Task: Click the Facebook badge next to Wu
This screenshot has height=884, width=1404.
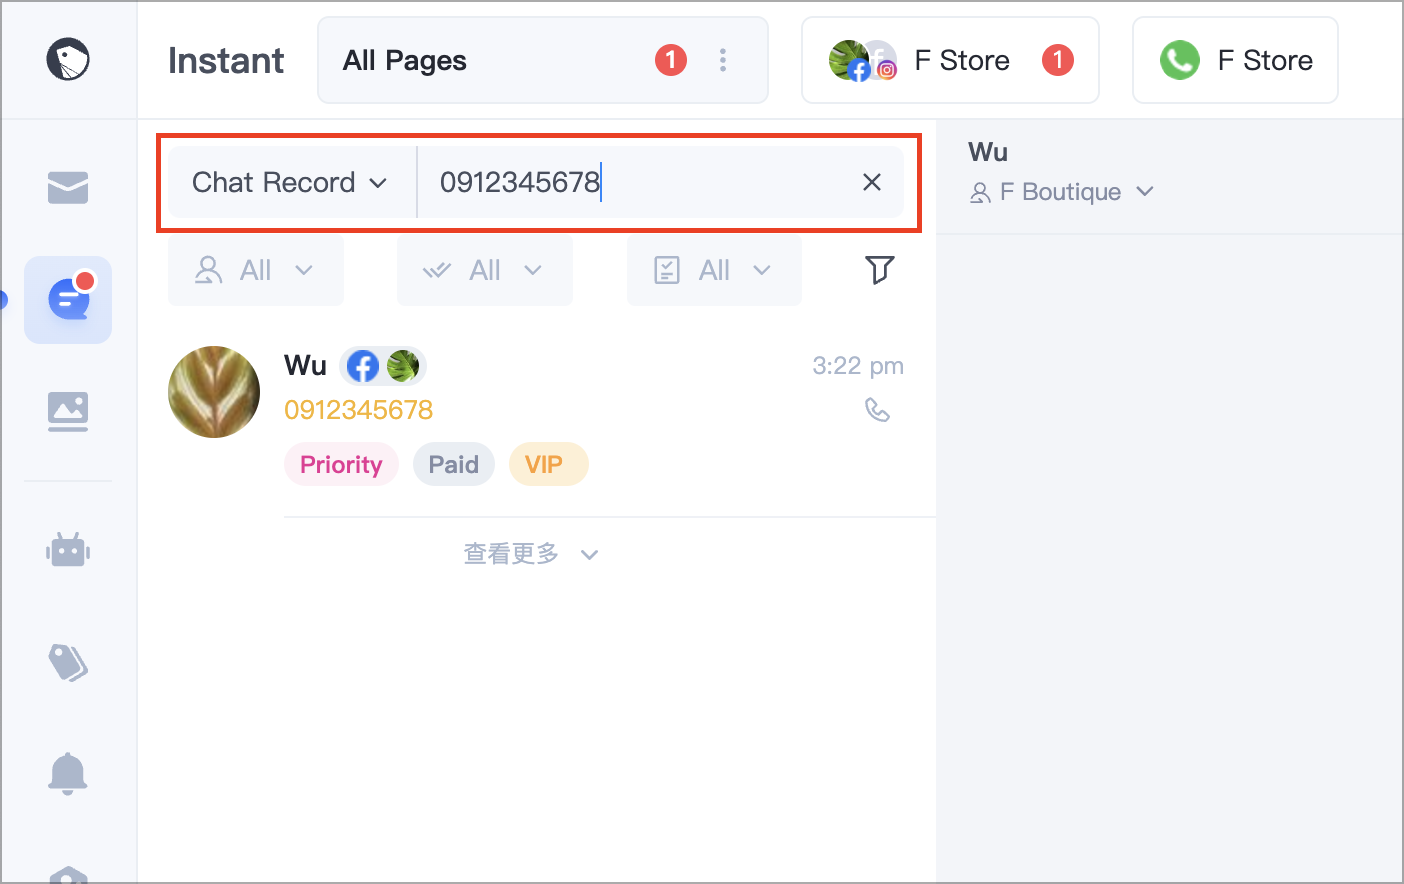Action: (363, 366)
